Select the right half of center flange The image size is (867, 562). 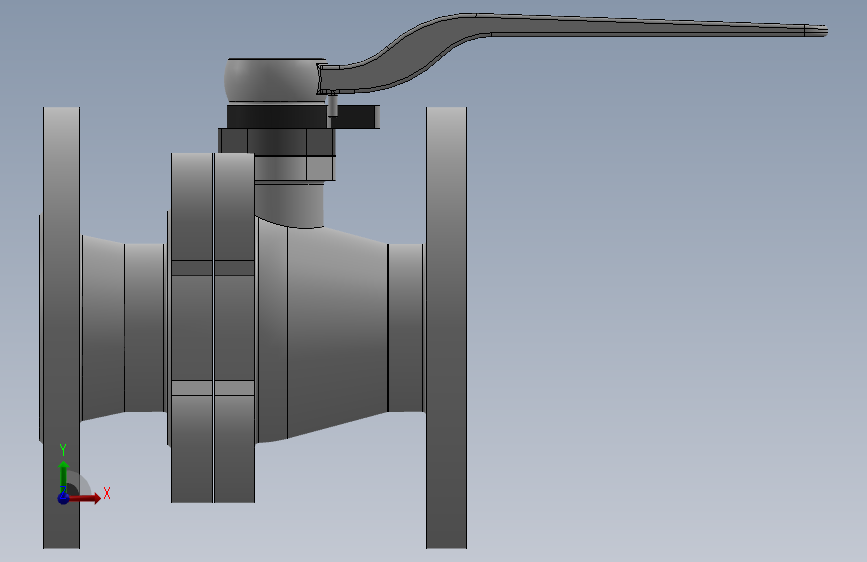click(x=234, y=327)
